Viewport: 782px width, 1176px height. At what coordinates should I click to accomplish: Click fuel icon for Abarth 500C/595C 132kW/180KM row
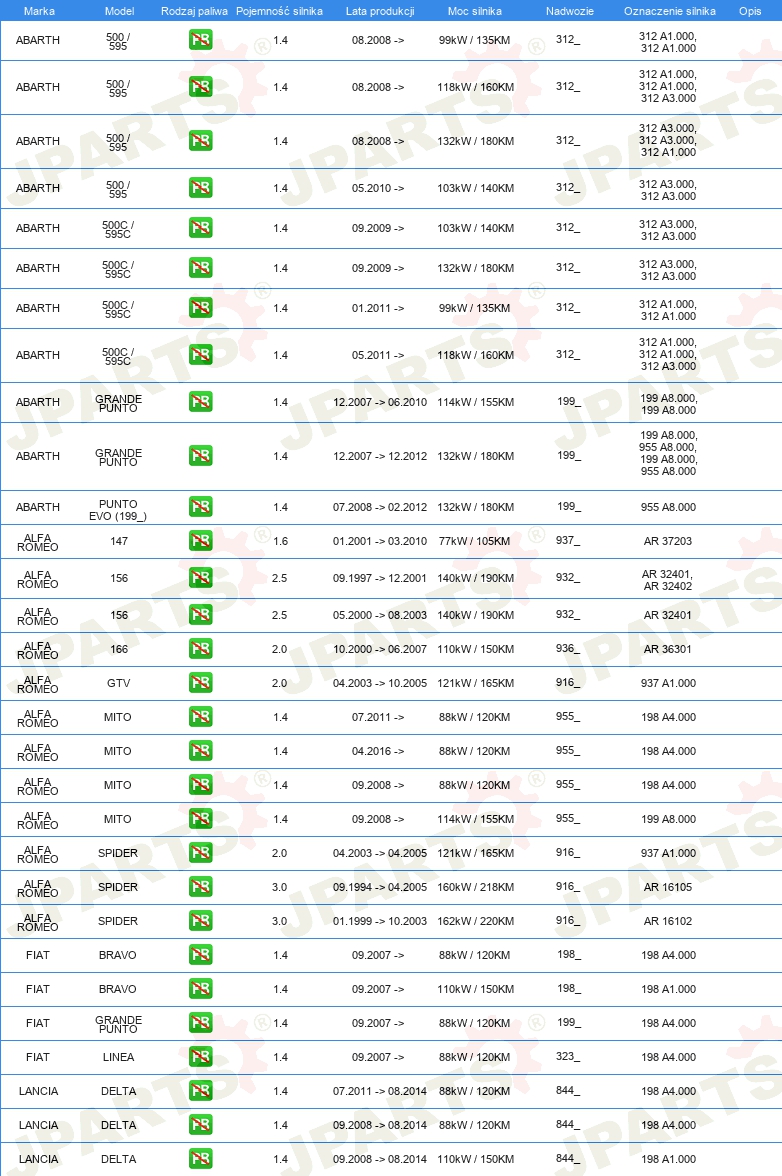[200, 268]
